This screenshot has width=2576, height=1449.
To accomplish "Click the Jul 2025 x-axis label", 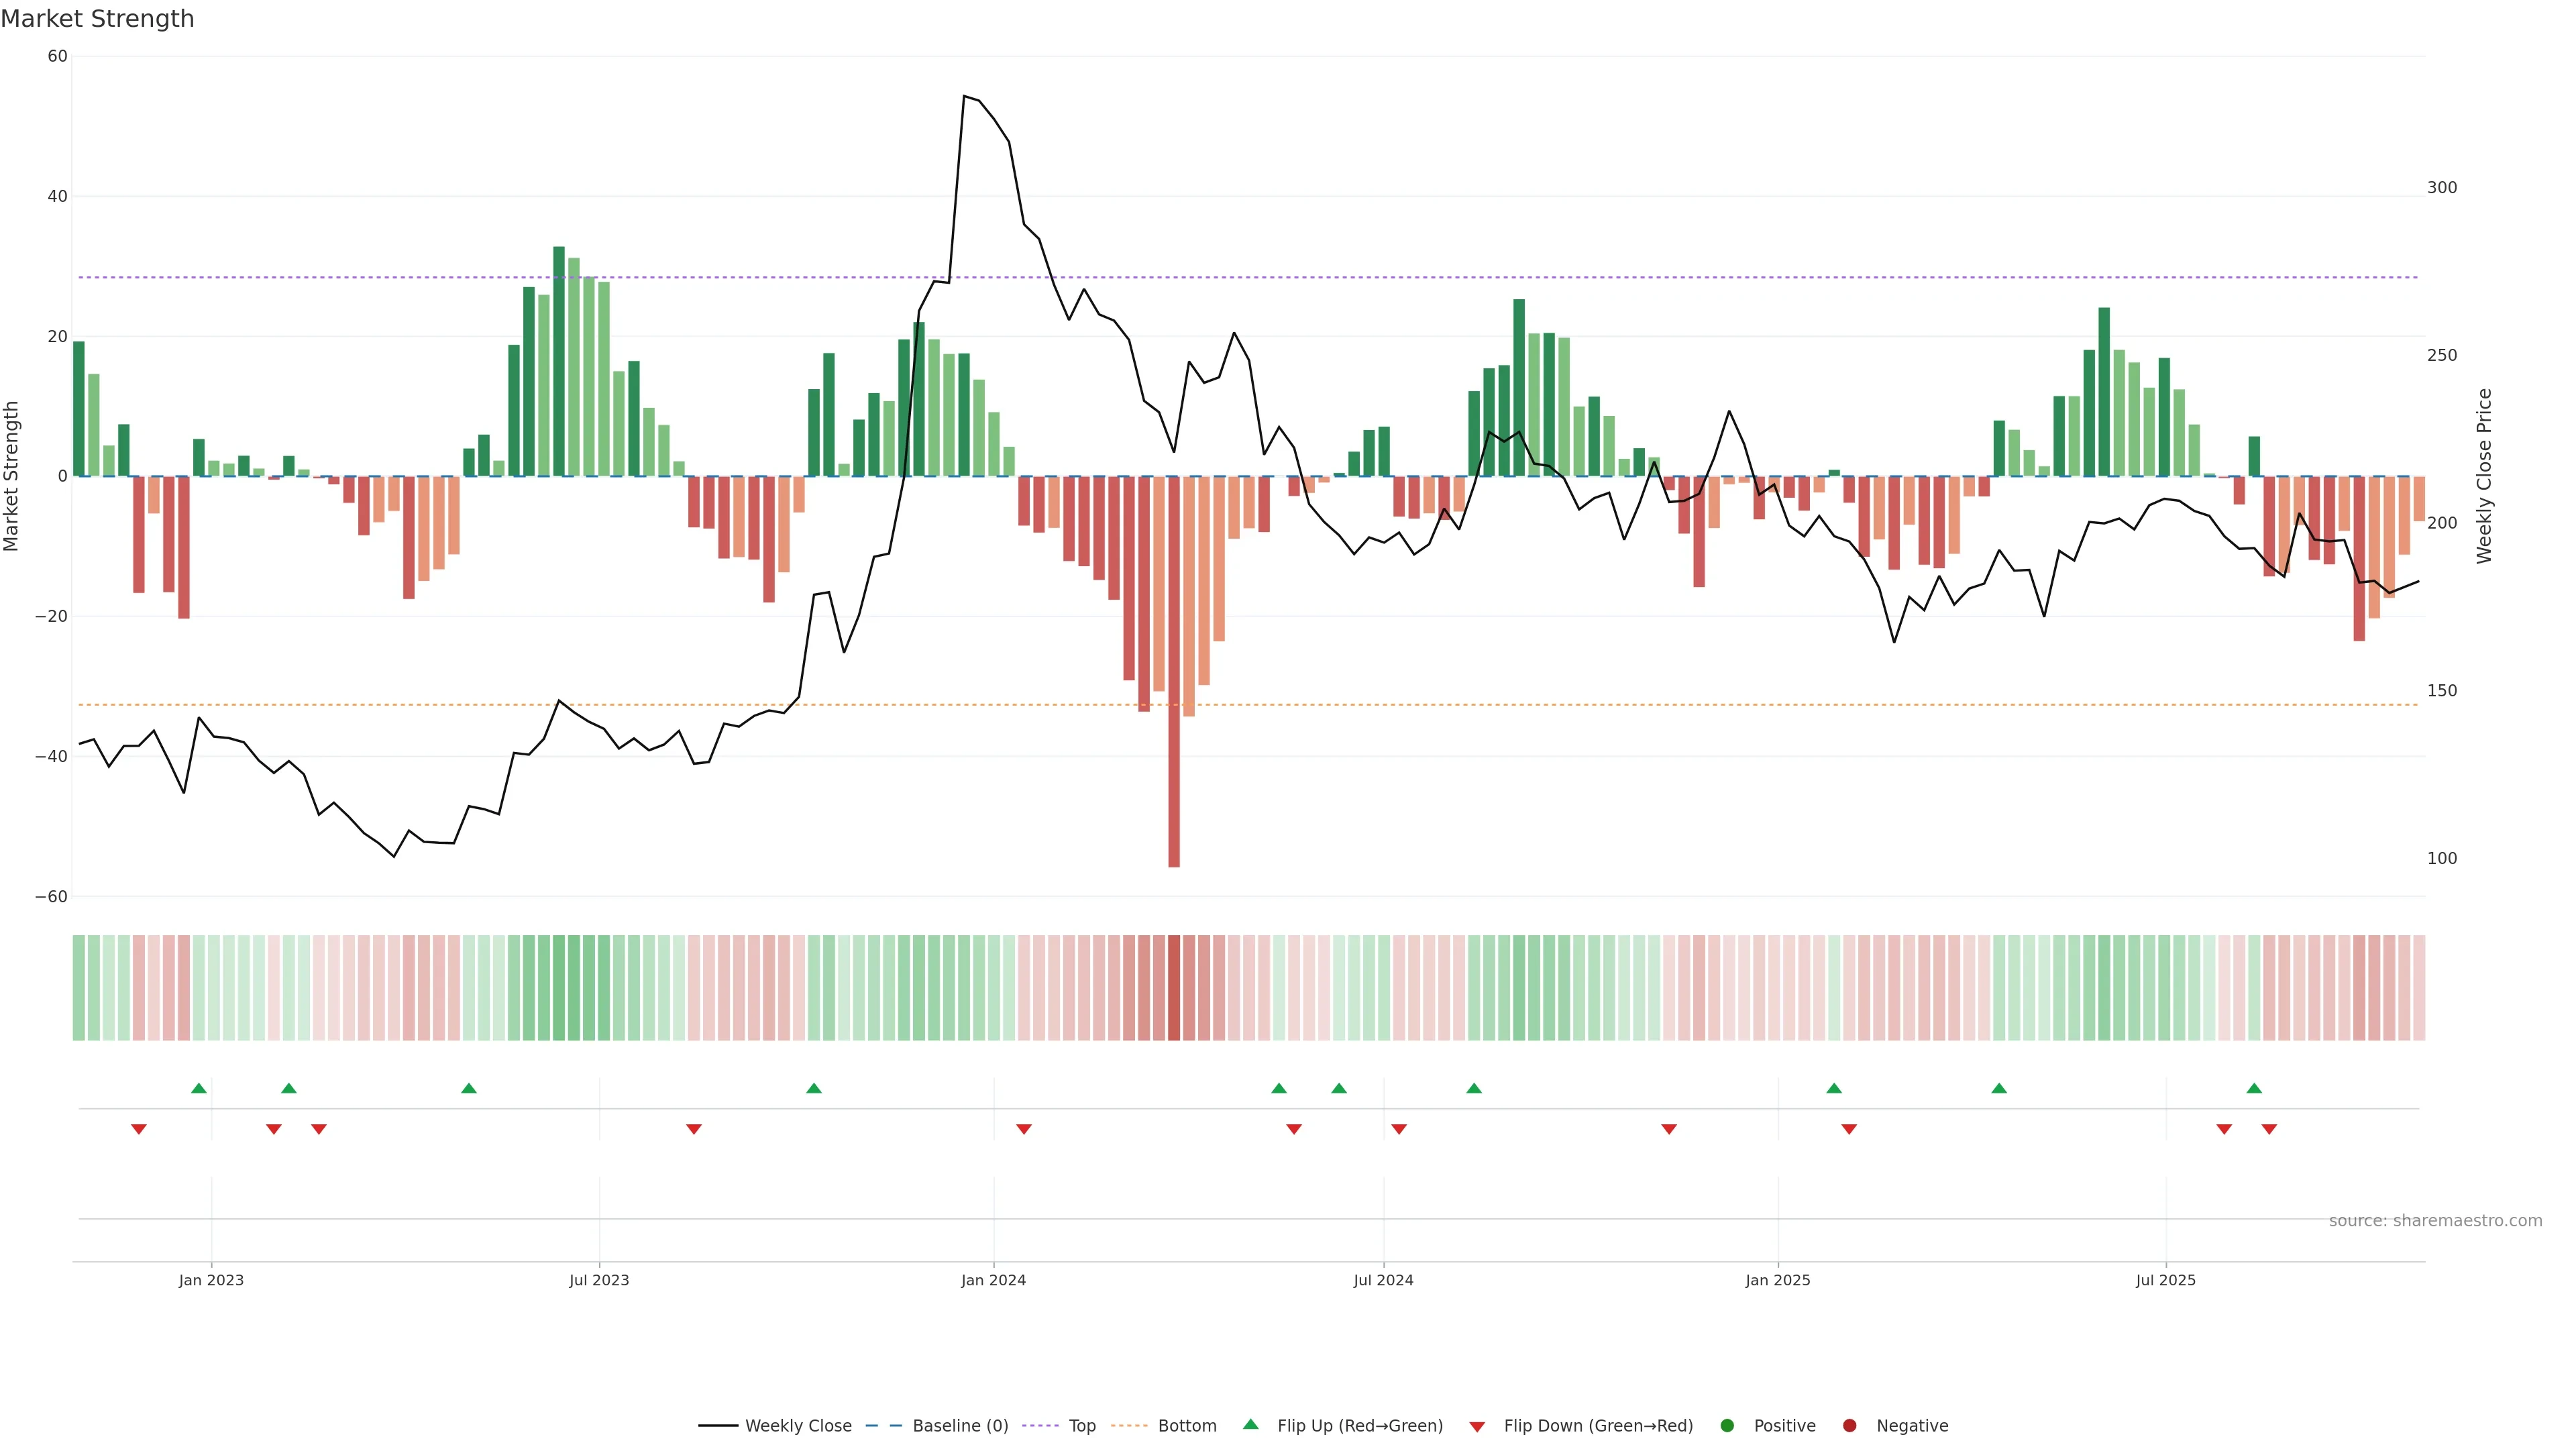I will pos(2165,1280).
